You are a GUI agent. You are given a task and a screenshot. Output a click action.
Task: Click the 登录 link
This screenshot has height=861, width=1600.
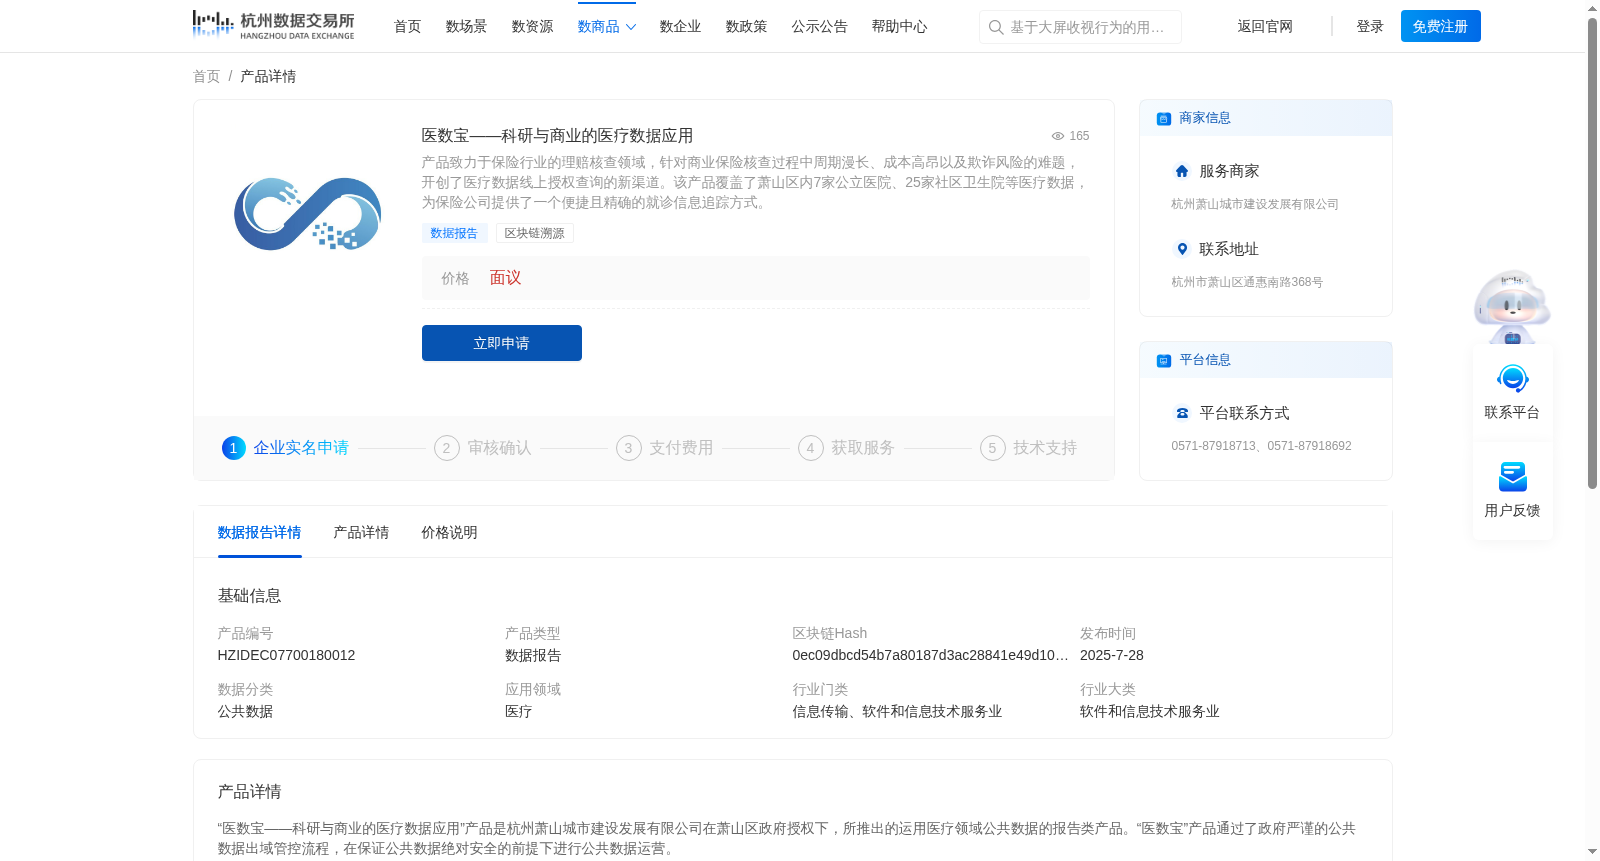1370,27
